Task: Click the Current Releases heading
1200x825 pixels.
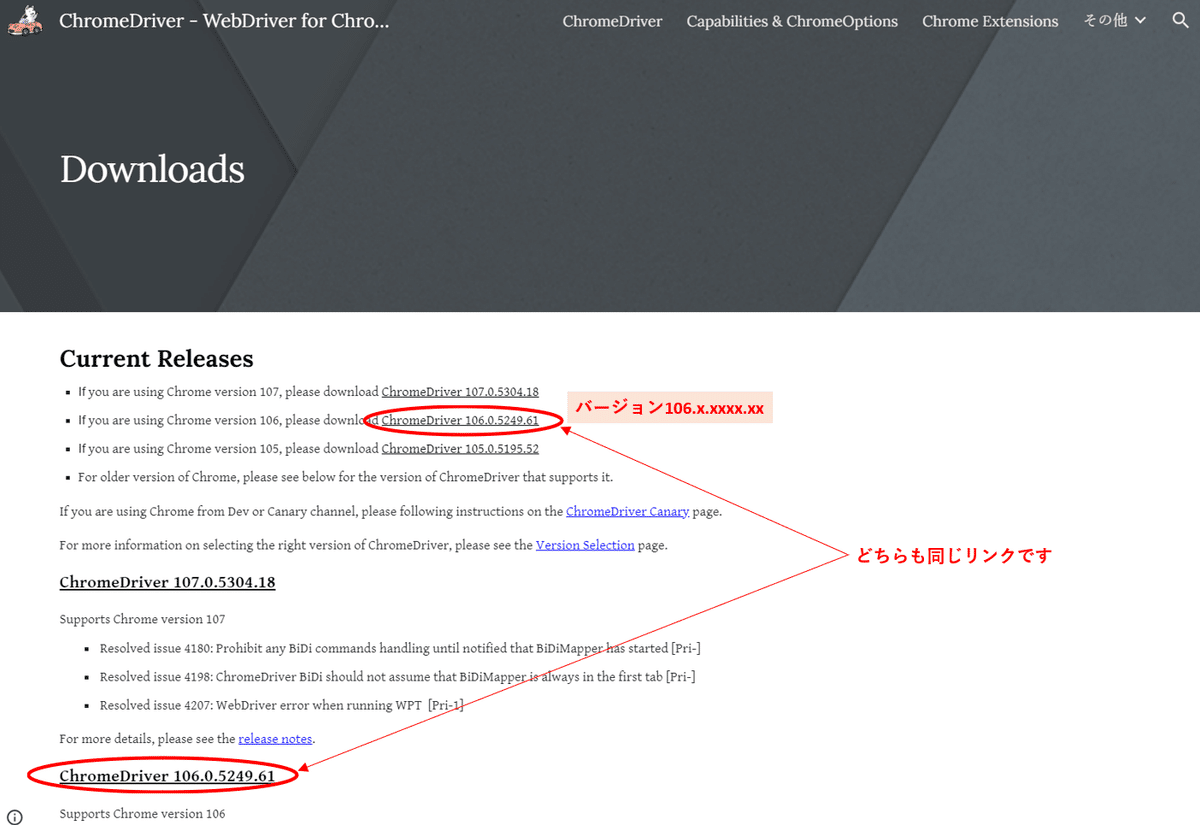Action: [156, 358]
